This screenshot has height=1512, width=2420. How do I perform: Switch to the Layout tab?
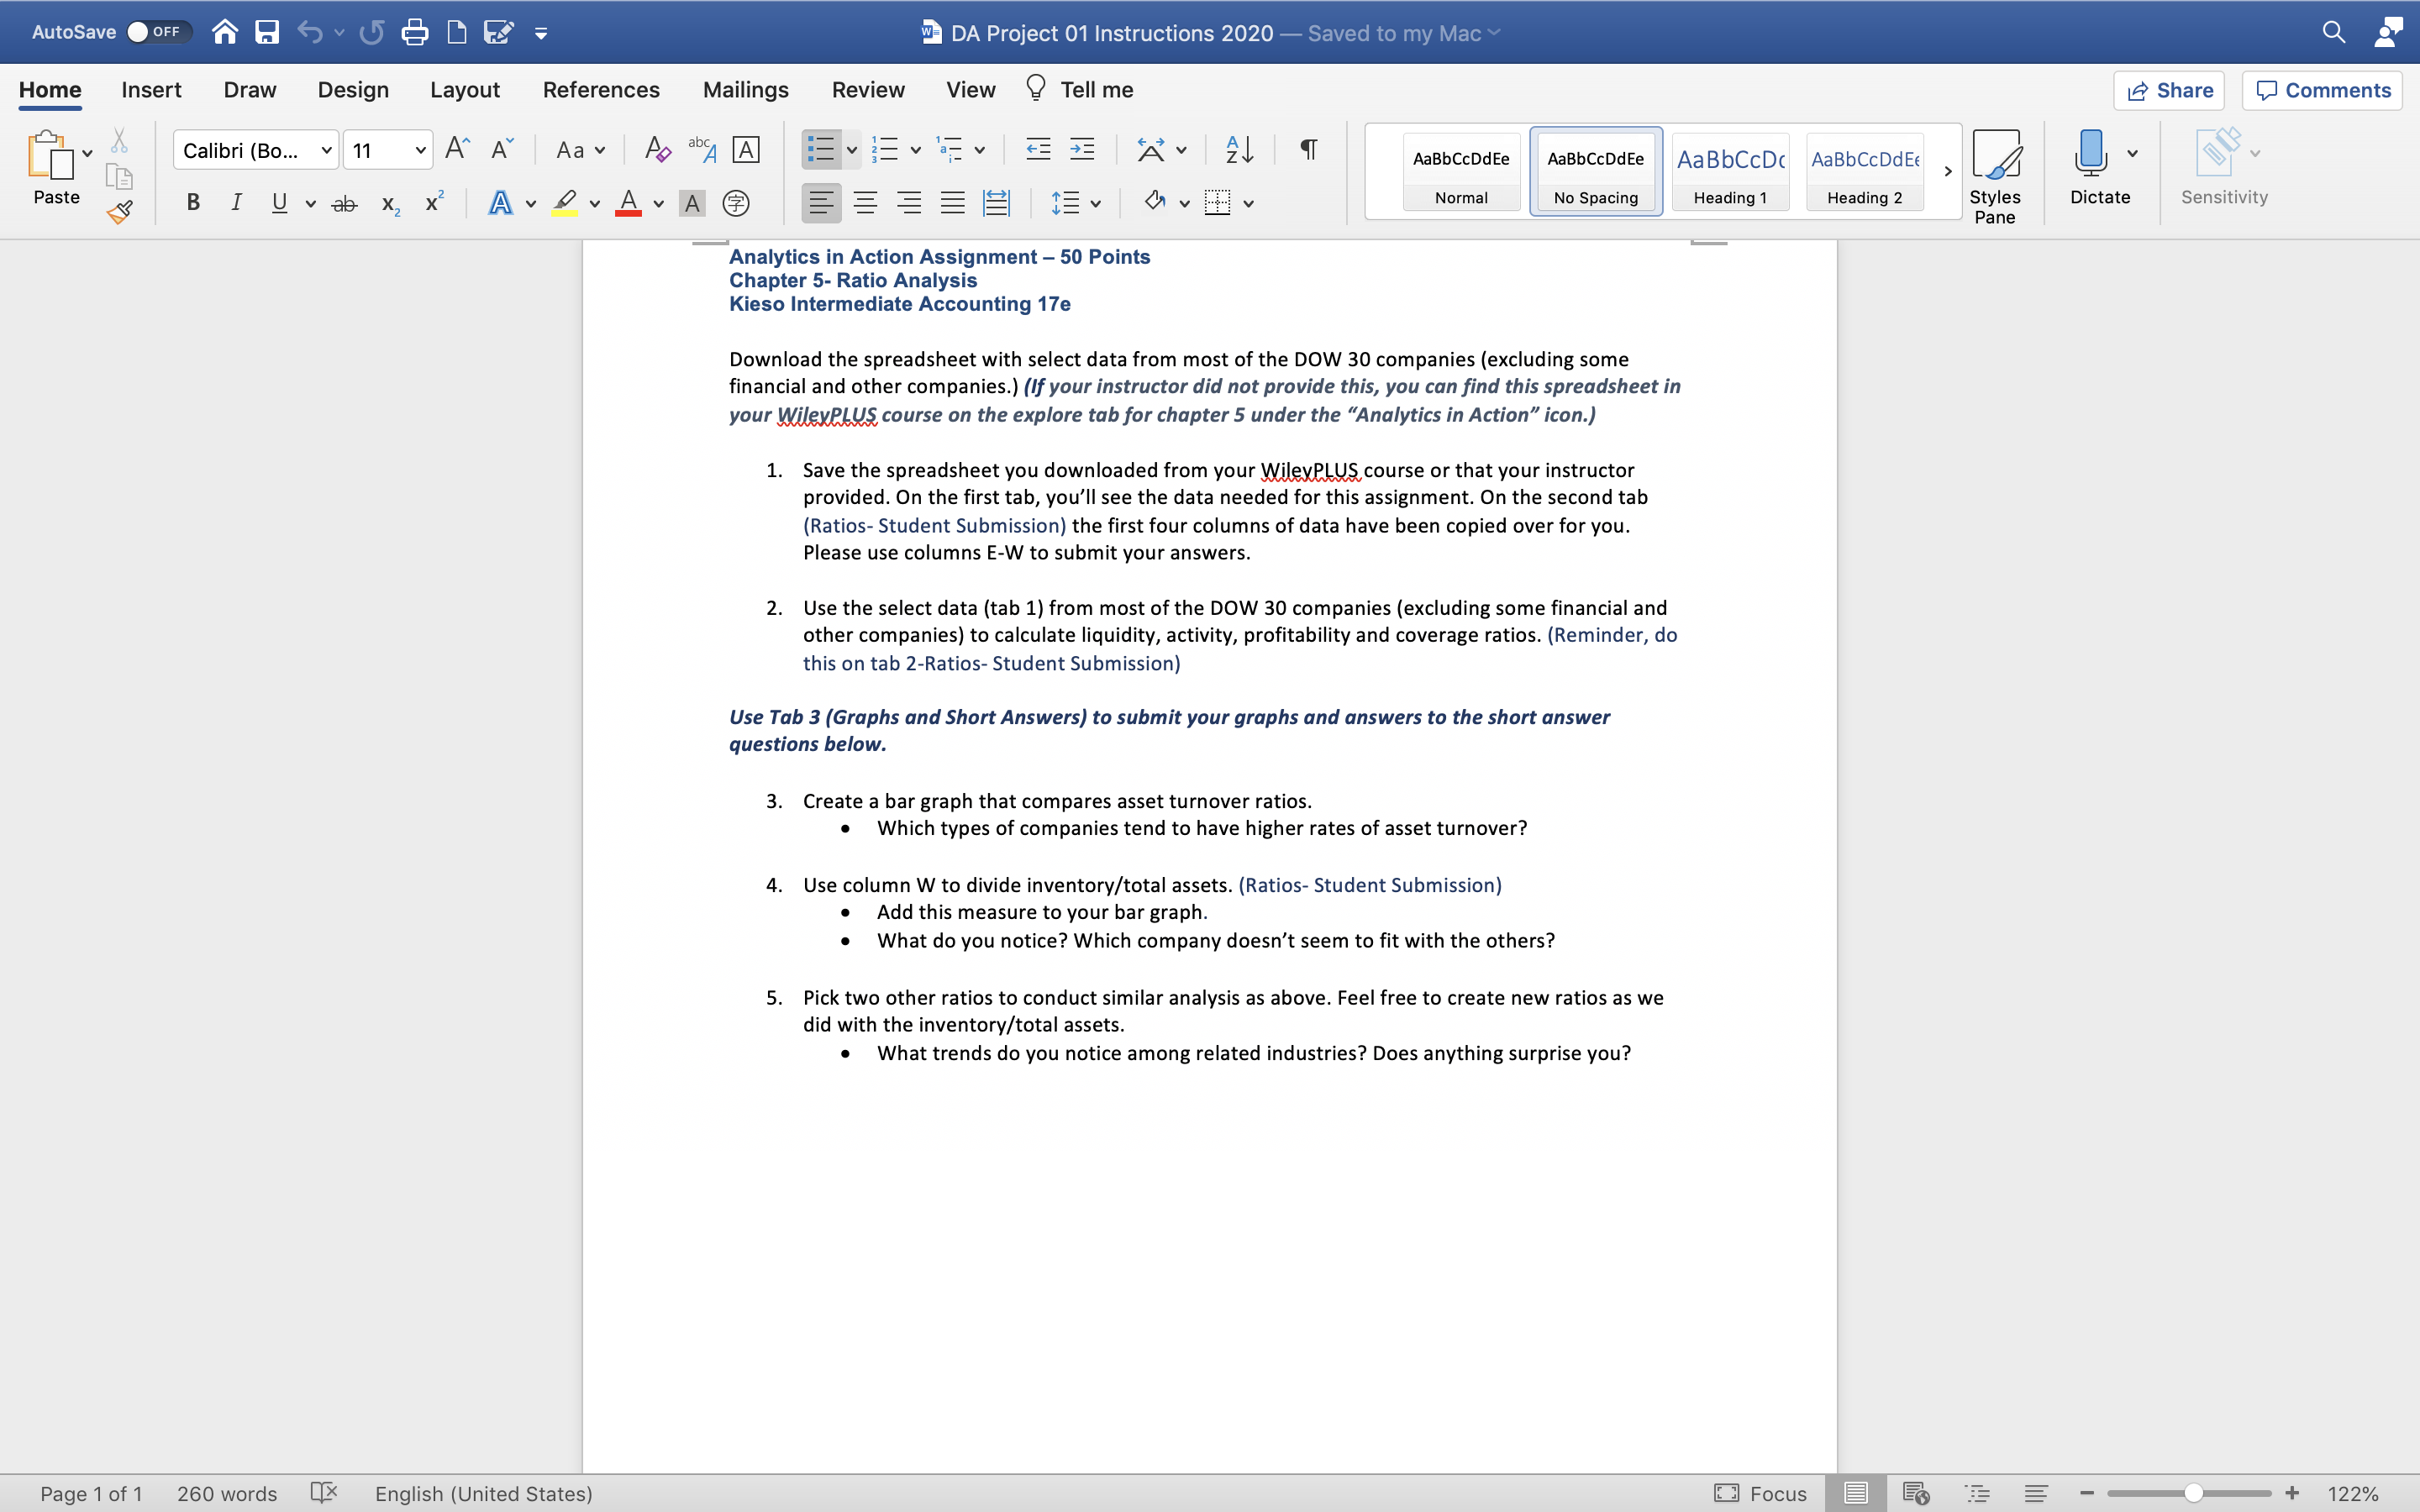tap(464, 90)
